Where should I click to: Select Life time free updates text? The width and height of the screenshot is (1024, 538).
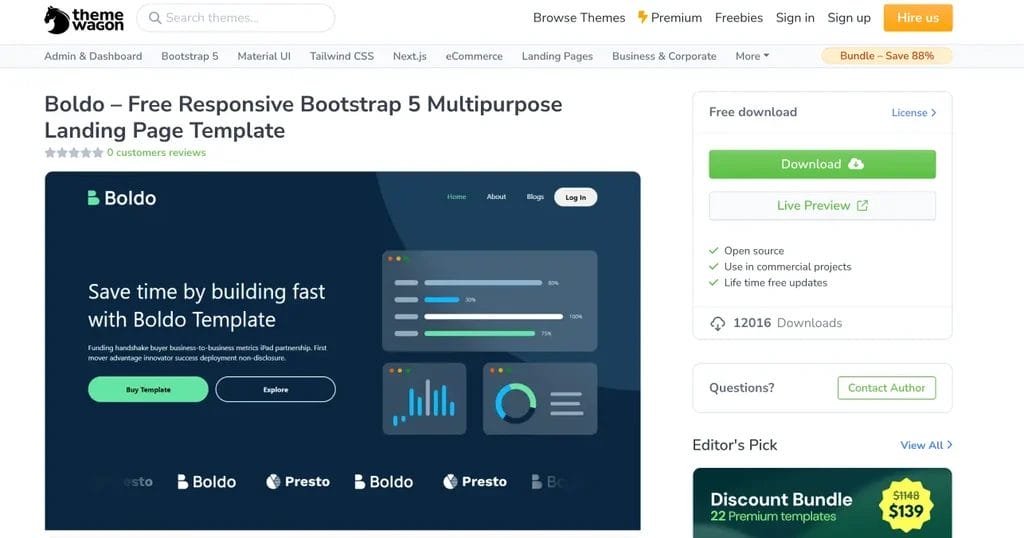coord(775,283)
